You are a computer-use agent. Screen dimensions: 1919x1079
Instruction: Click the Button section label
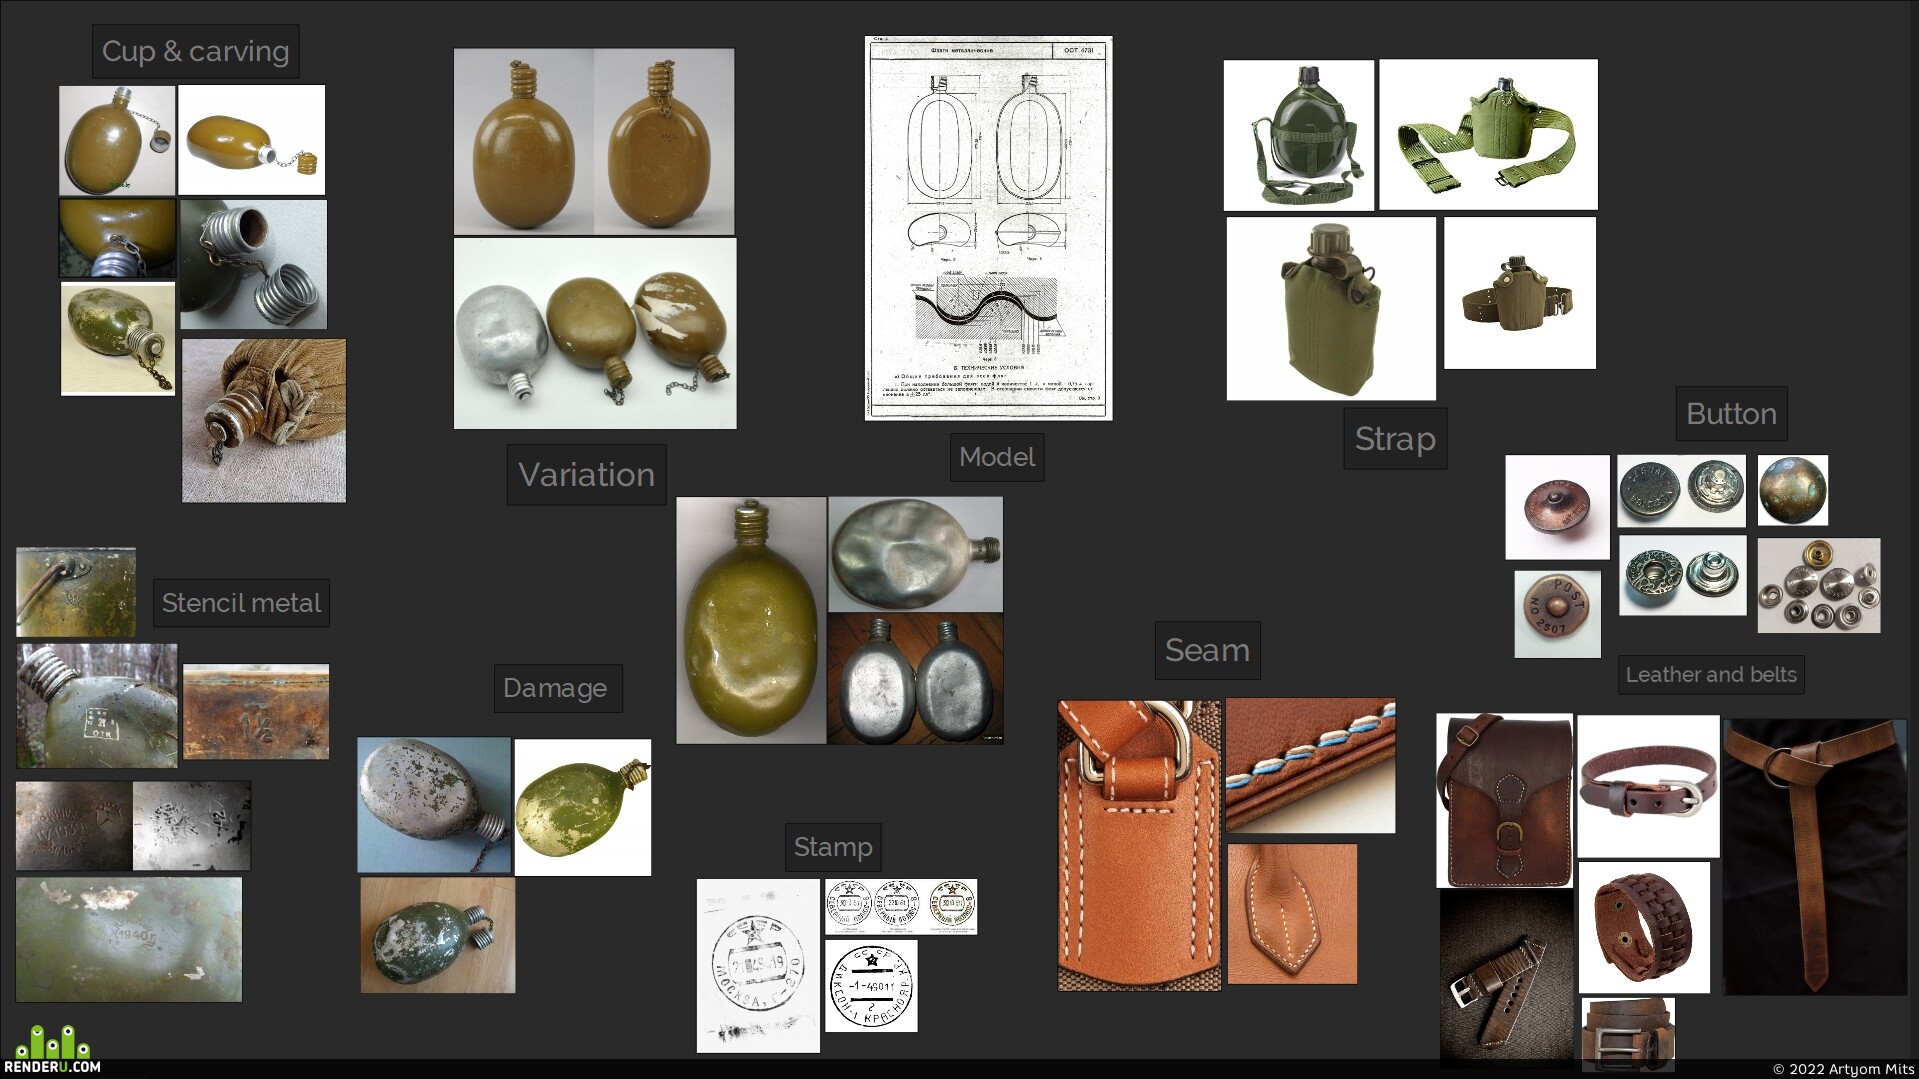[x=1731, y=413]
